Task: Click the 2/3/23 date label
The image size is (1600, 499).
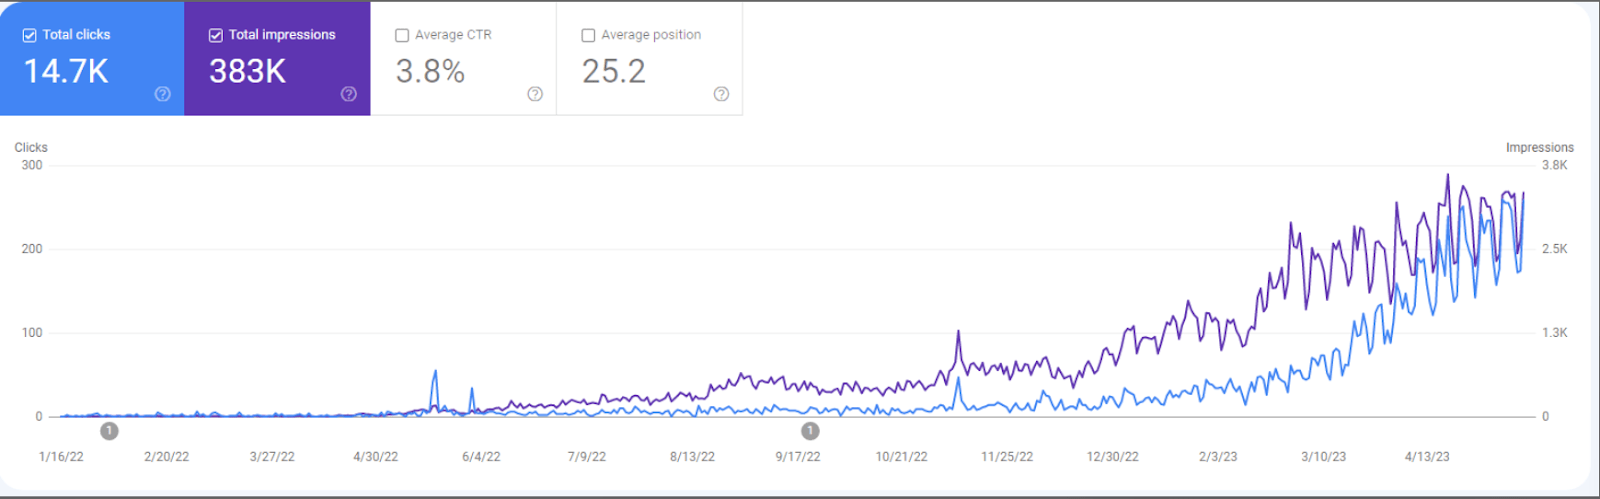Action: (1218, 457)
